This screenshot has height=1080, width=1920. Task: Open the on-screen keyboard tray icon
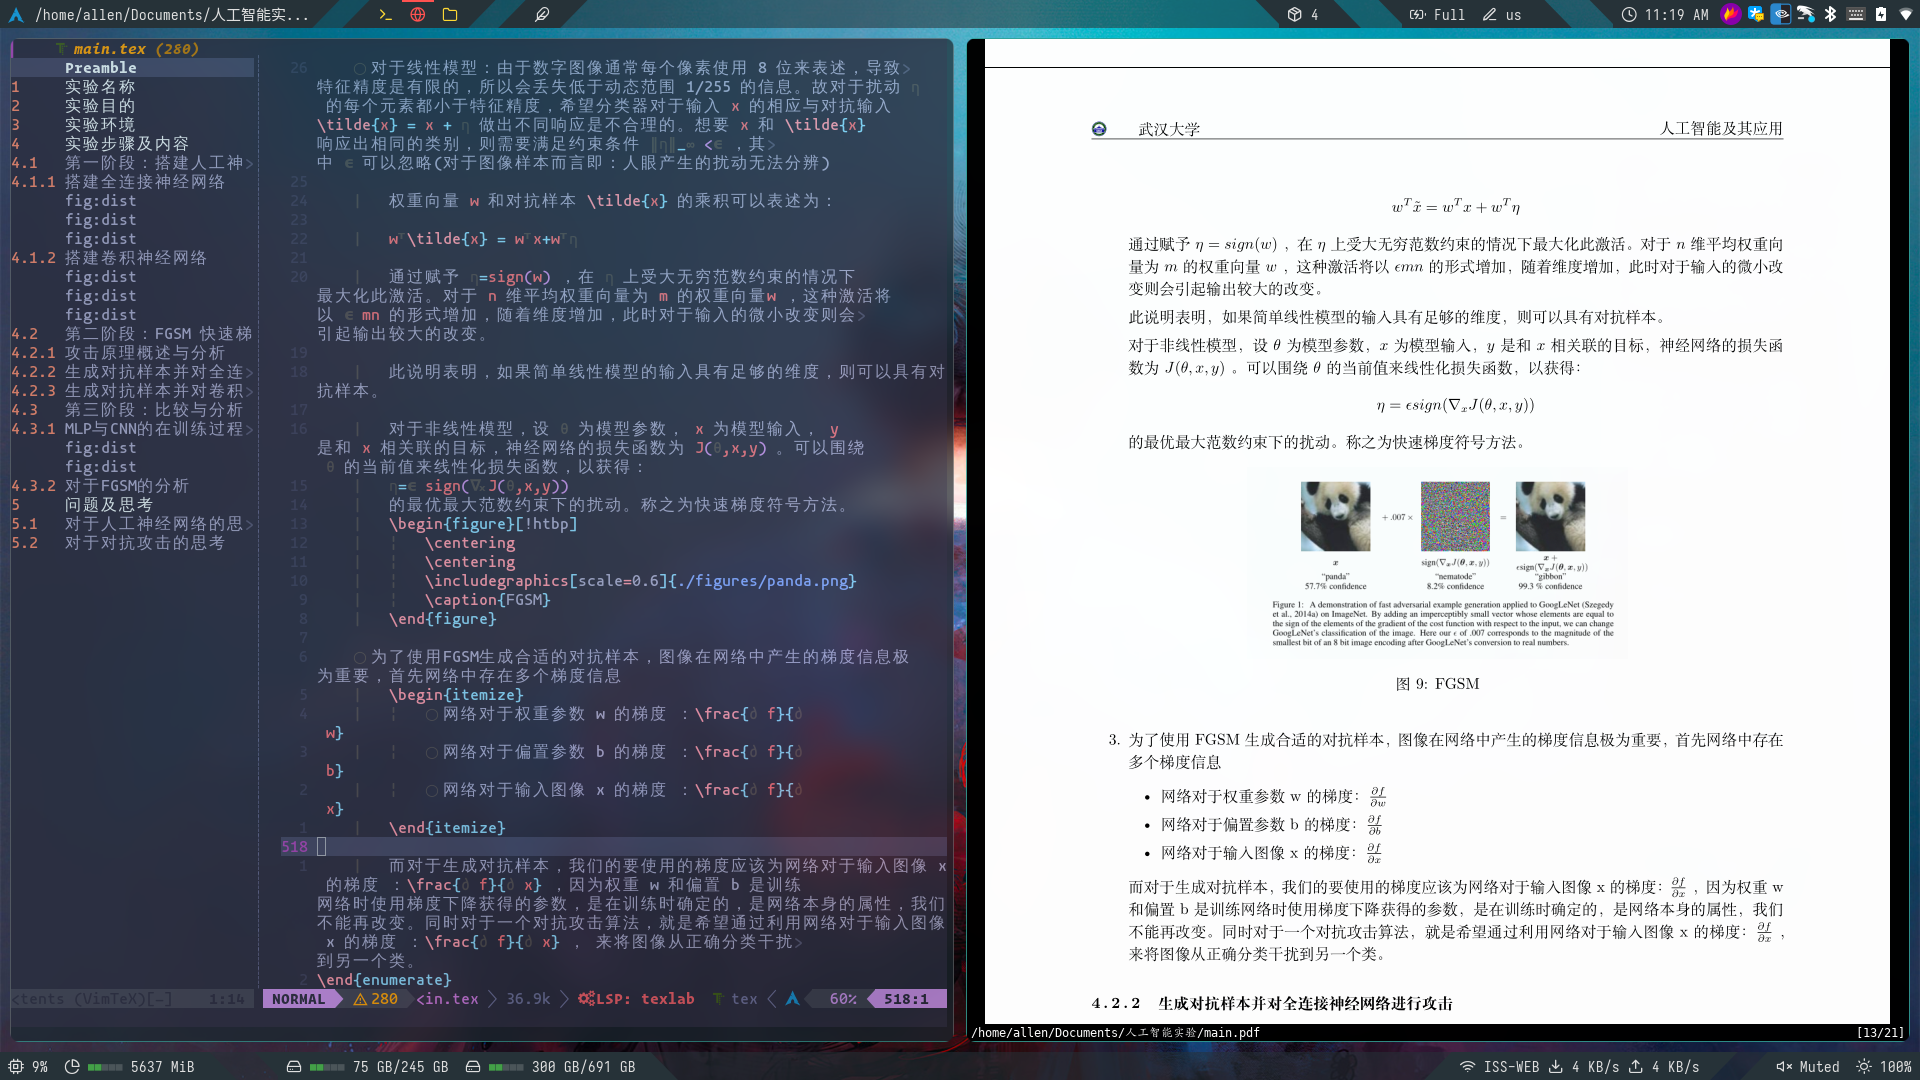[1856, 14]
